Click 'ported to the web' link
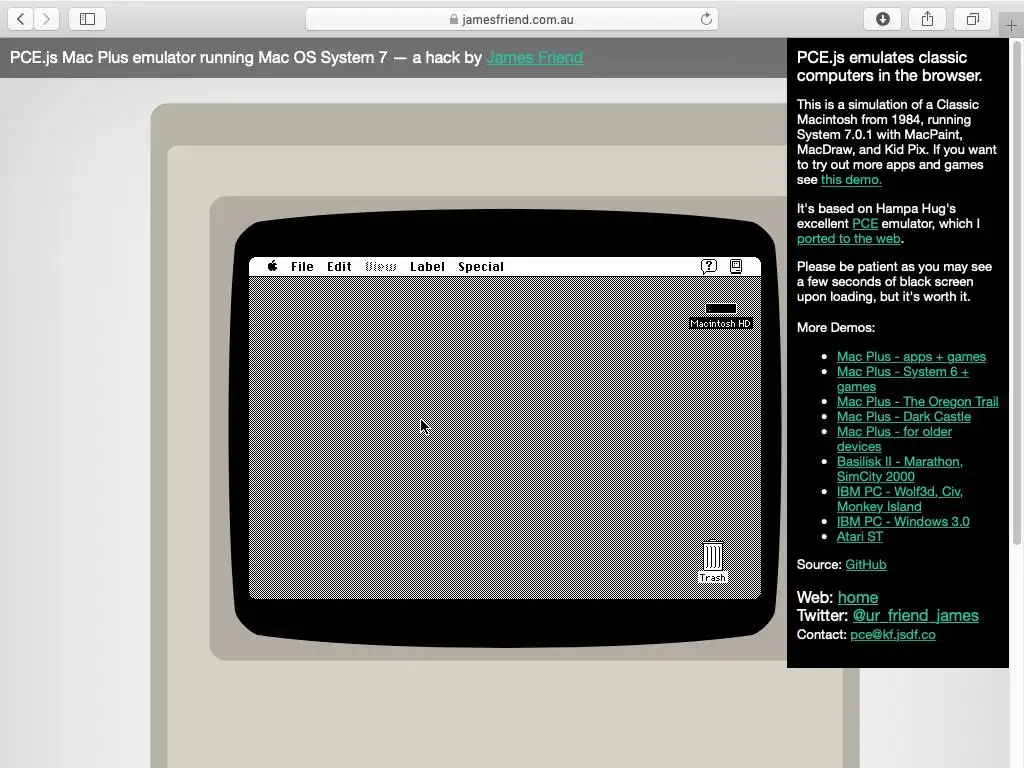This screenshot has height=768, width=1024. click(x=848, y=238)
